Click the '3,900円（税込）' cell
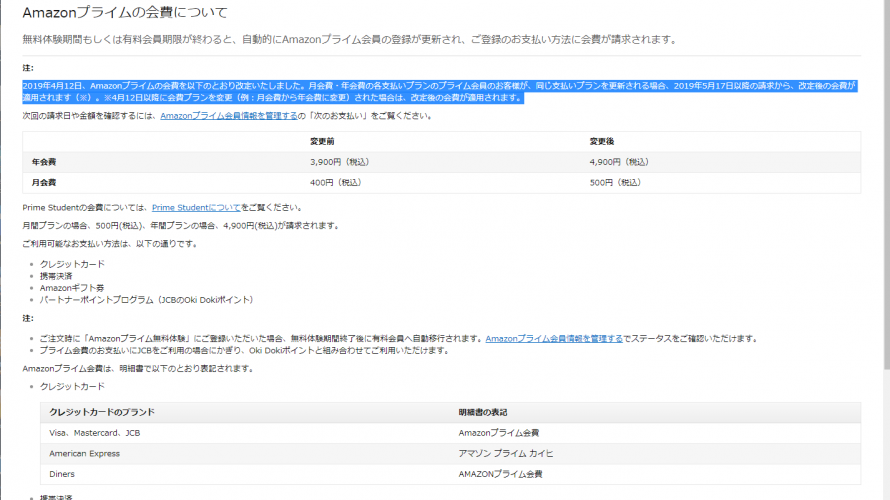 [339, 162]
